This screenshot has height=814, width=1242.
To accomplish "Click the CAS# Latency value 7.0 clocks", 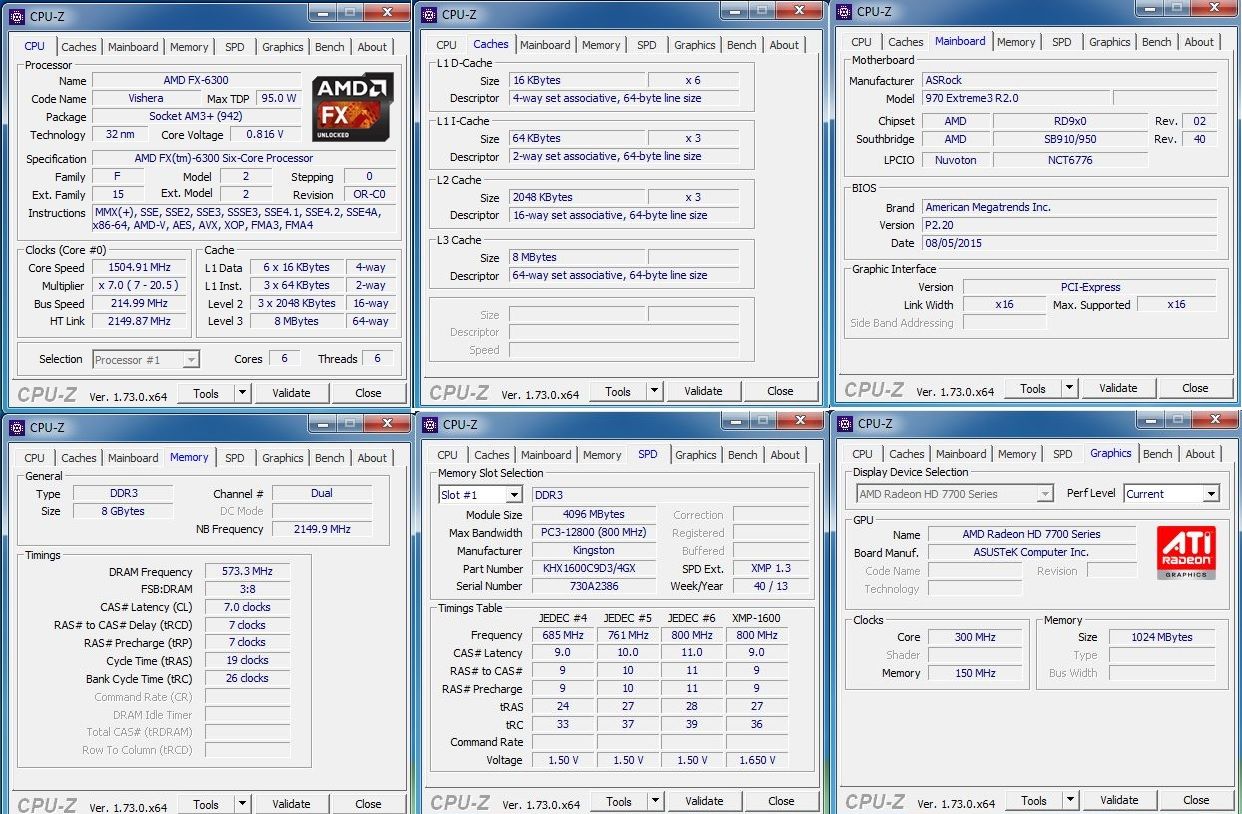I will coord(247,607).
